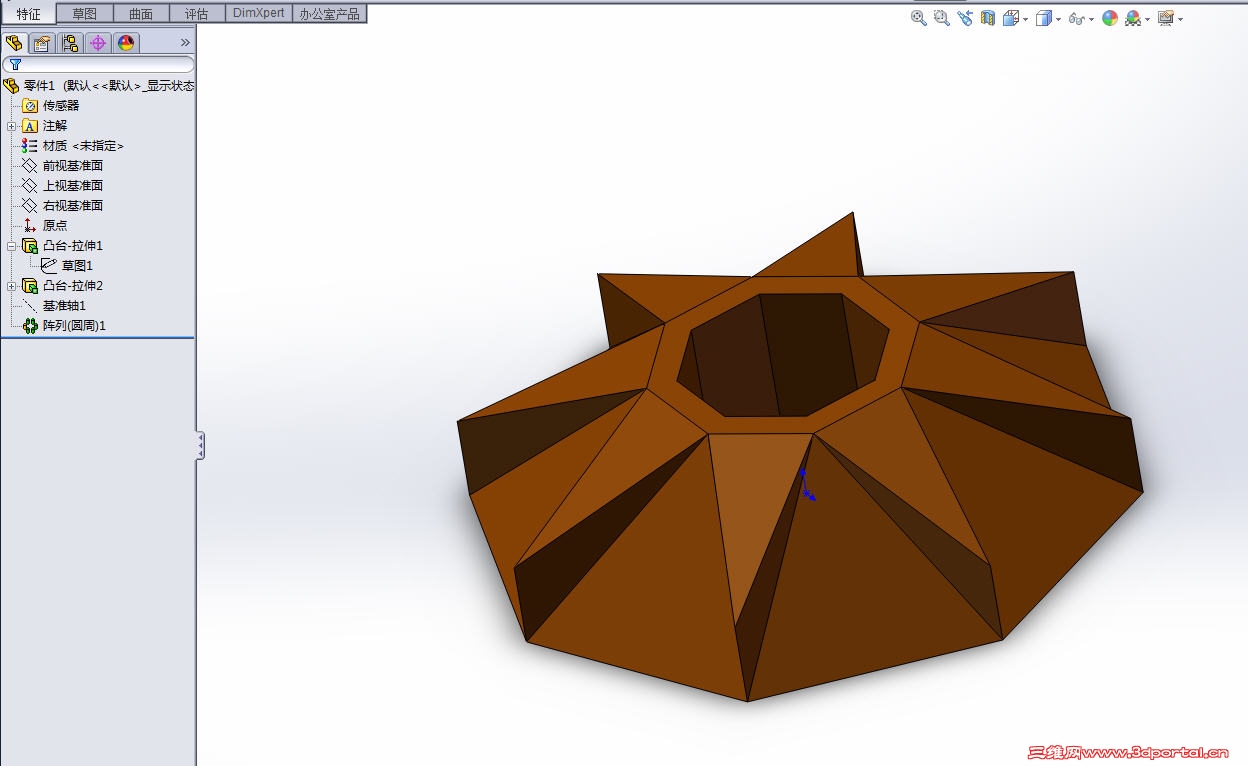Screen dimensions: 1248x766
Task: Select the PropertyManager tab icon
Action: (41, 42)
